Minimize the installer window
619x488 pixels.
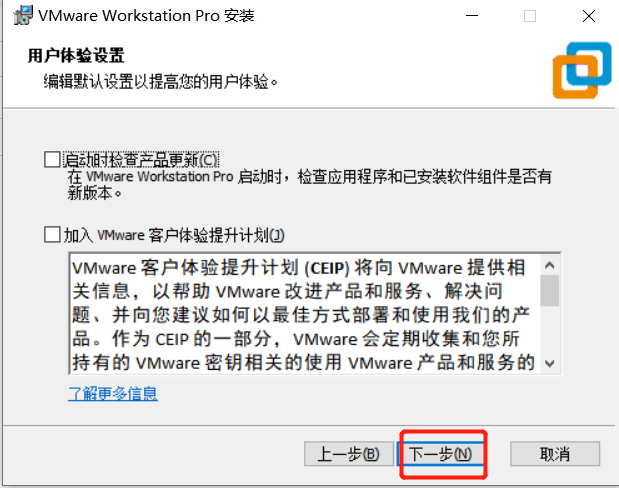[472, 16]
